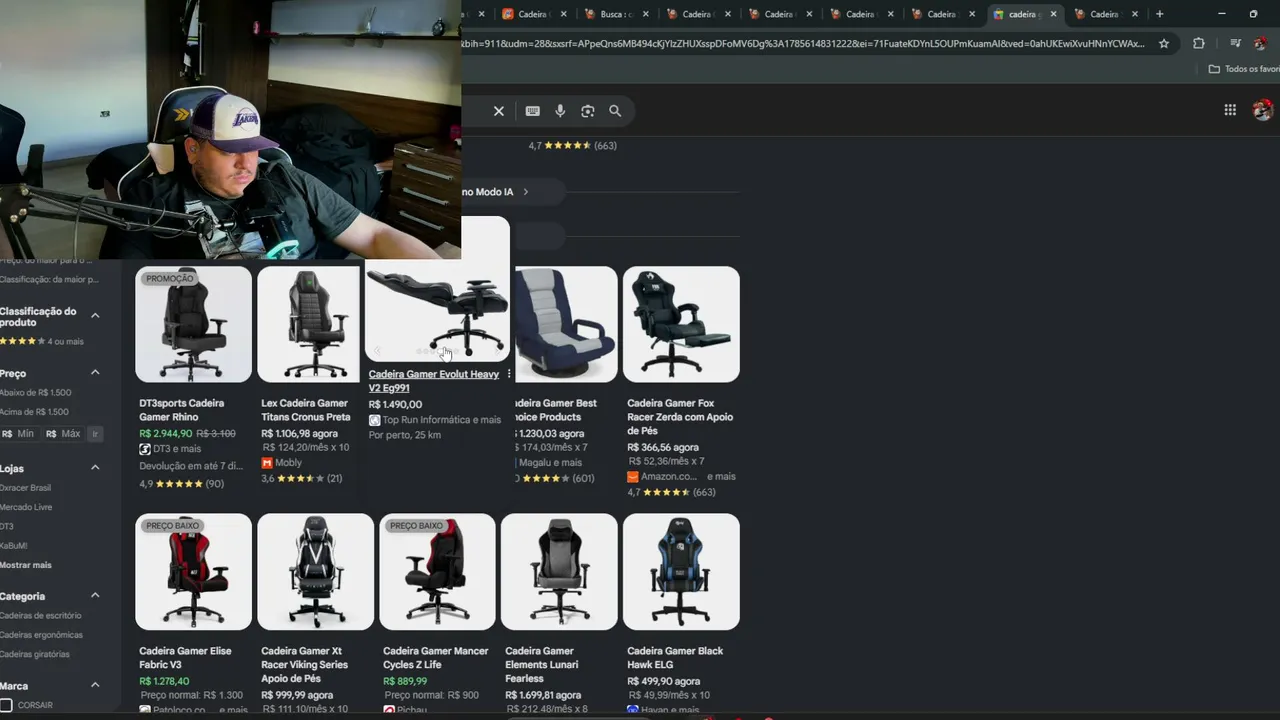Open Cadeira Gamer Black Hawk ELG image
The width and height of the screenshot is (1280, 720).
click(x=681, y=572)
